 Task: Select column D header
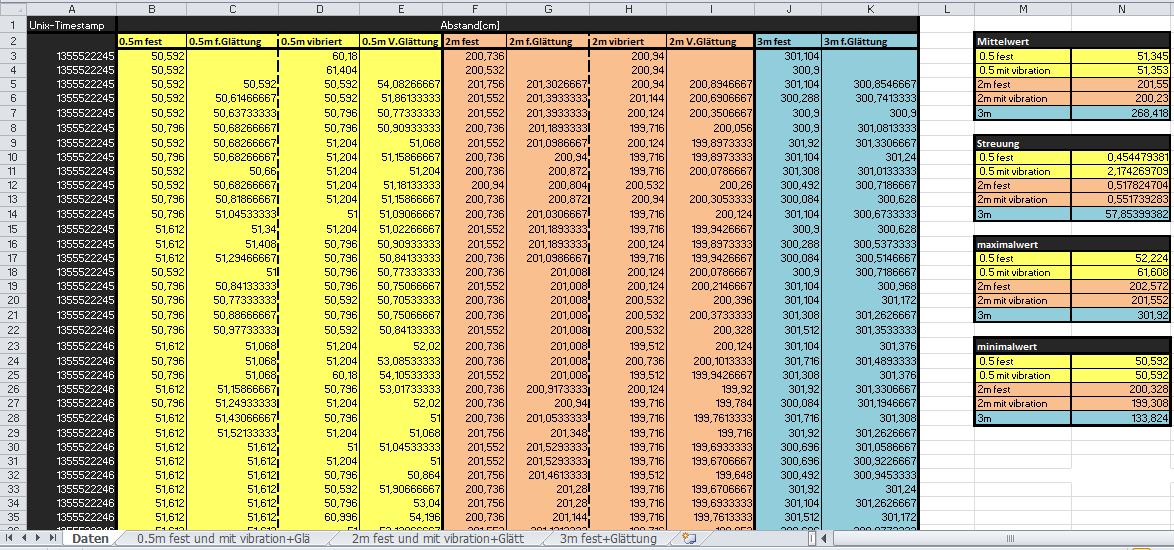(x=320, y=8)
